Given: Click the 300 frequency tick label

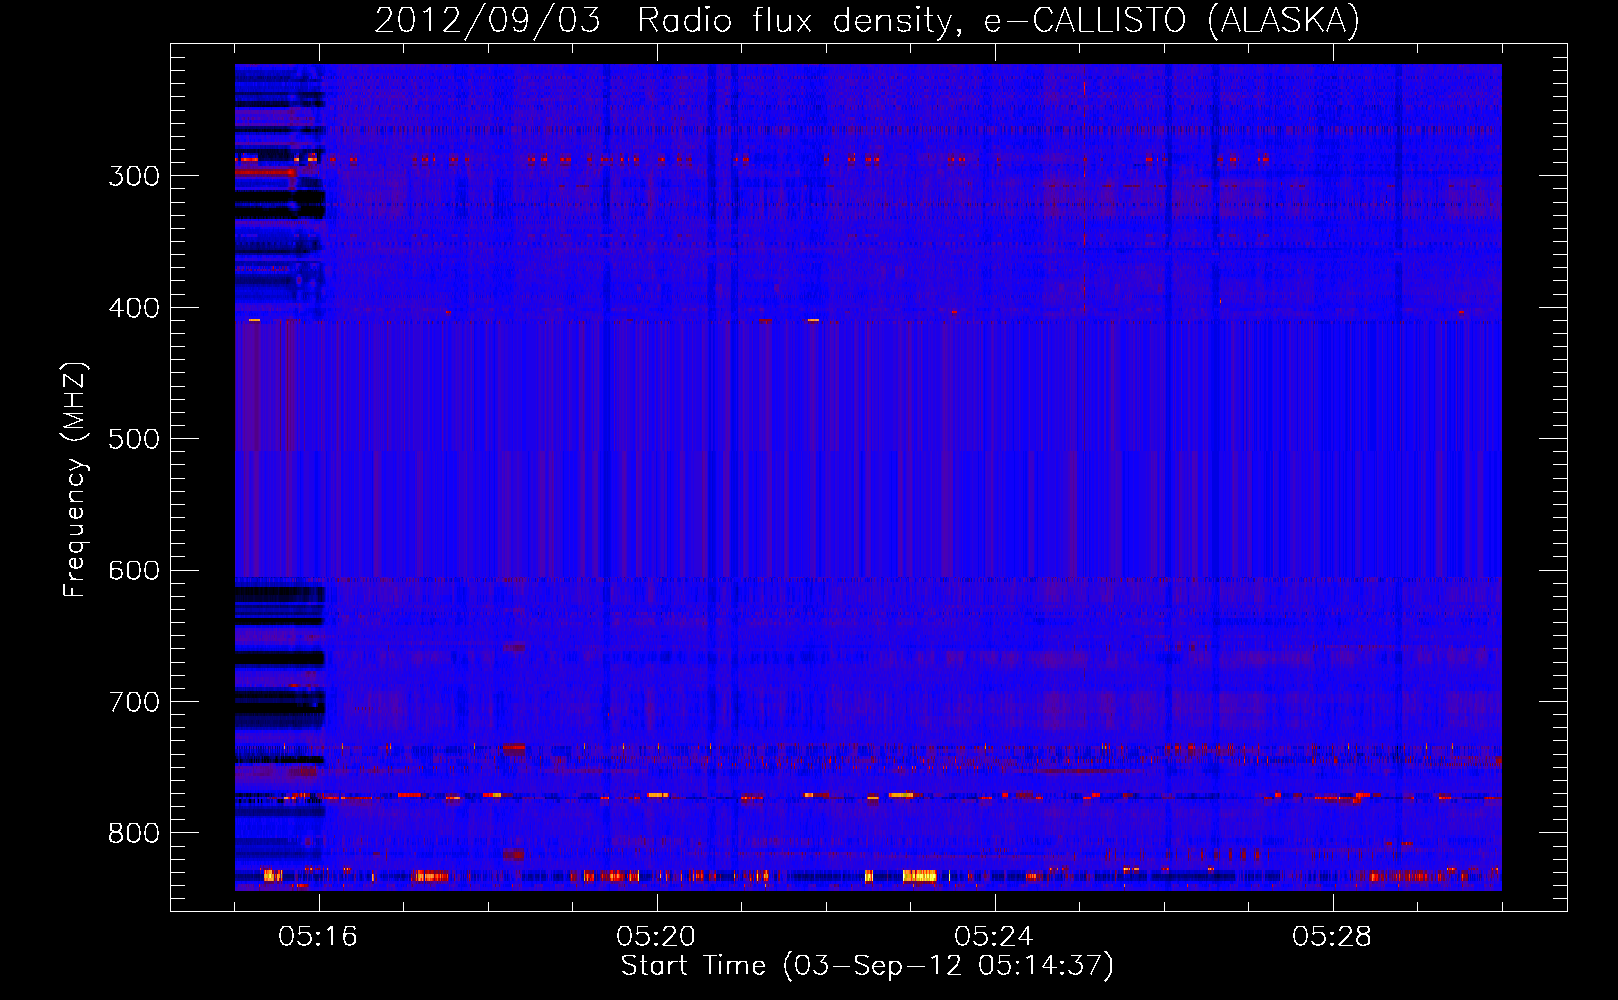Looking at the screenshot, I should click(x=134, y=176).
